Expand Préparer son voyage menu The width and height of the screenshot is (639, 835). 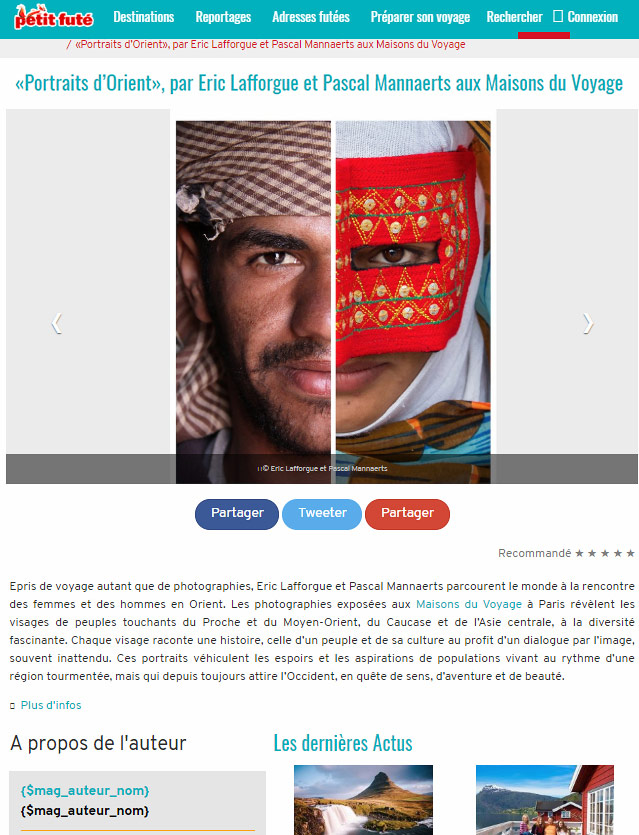tap(420, 17)
